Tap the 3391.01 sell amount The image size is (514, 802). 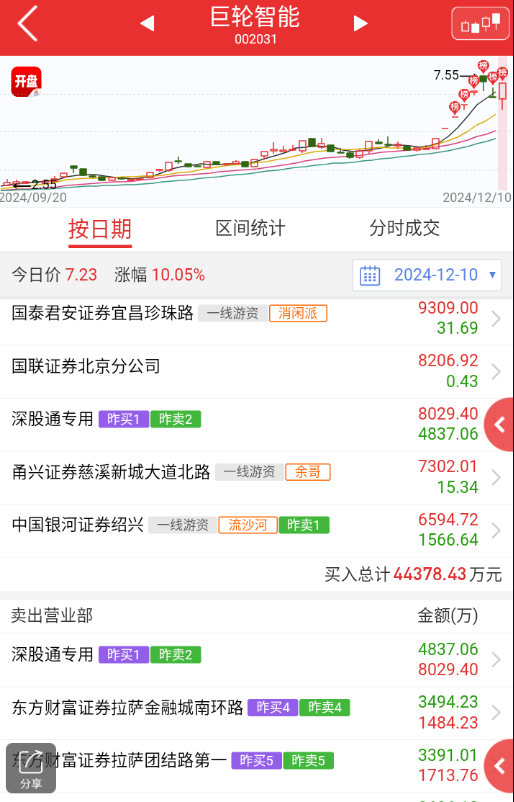pyautogui.click(x=448, y=755)
